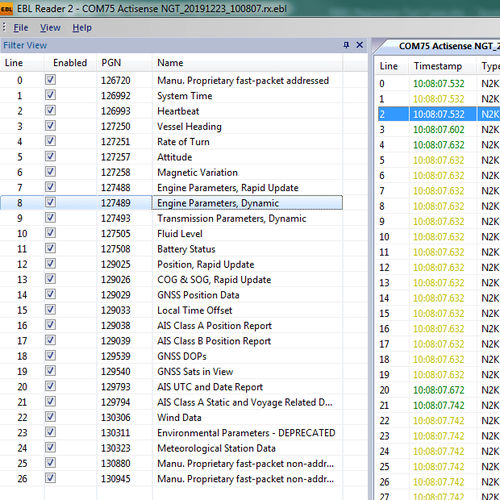Select 'AIS UTC and Date Report' entry

pos(210,387)
